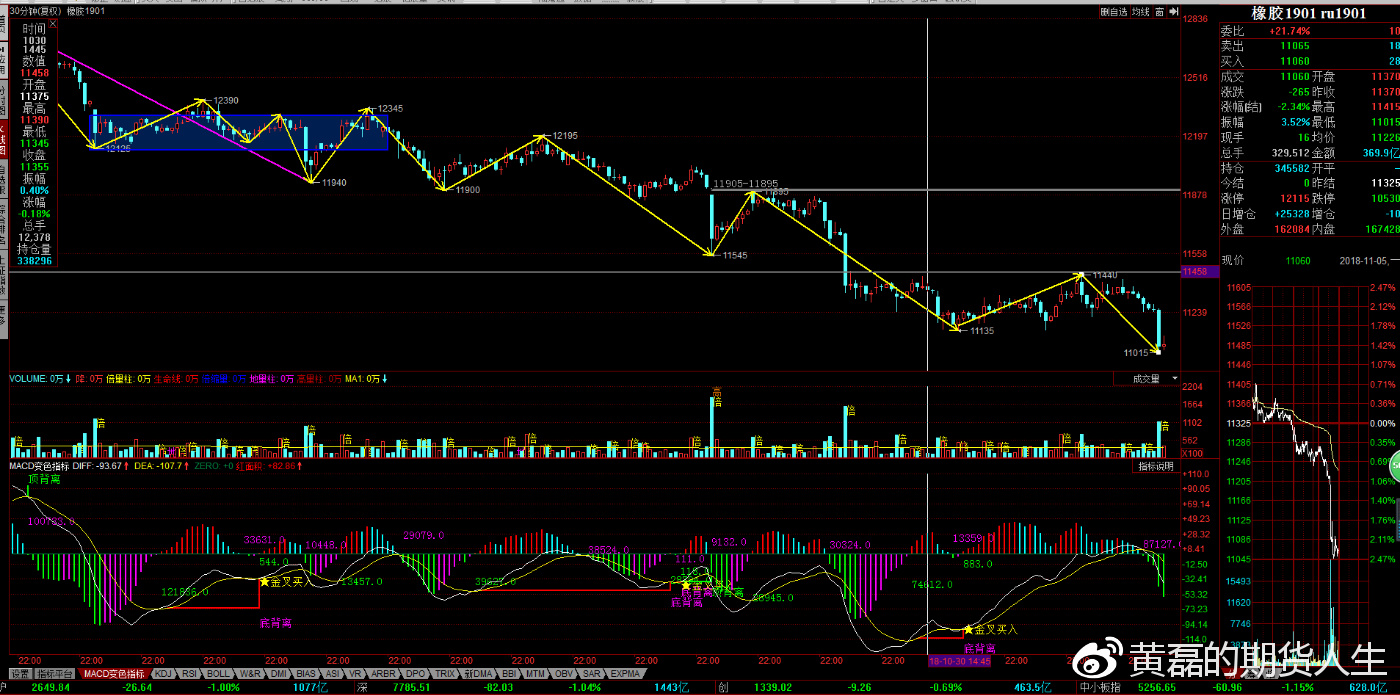
Task: Switch to the VR indicator tab
Action: [356, 674]
